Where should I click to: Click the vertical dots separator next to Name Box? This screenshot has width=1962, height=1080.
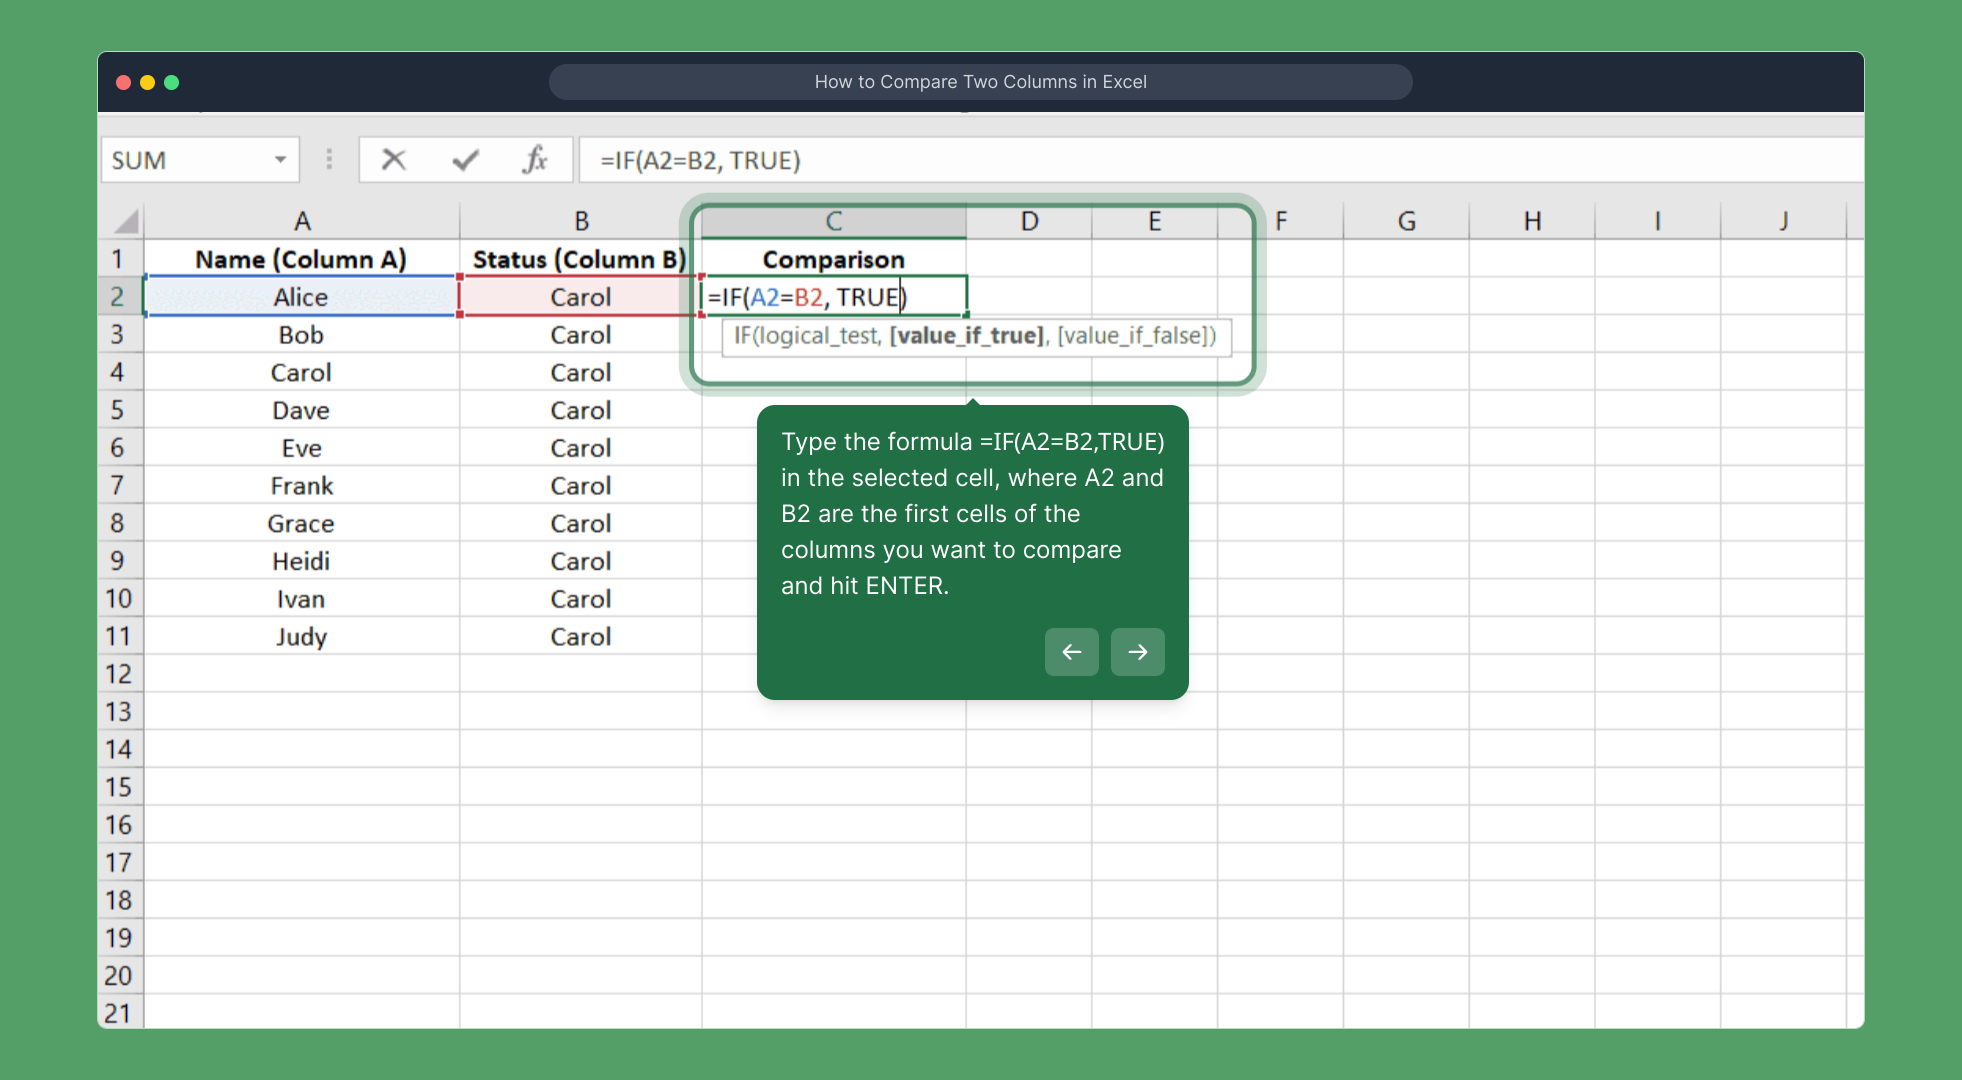pos(328,159)
